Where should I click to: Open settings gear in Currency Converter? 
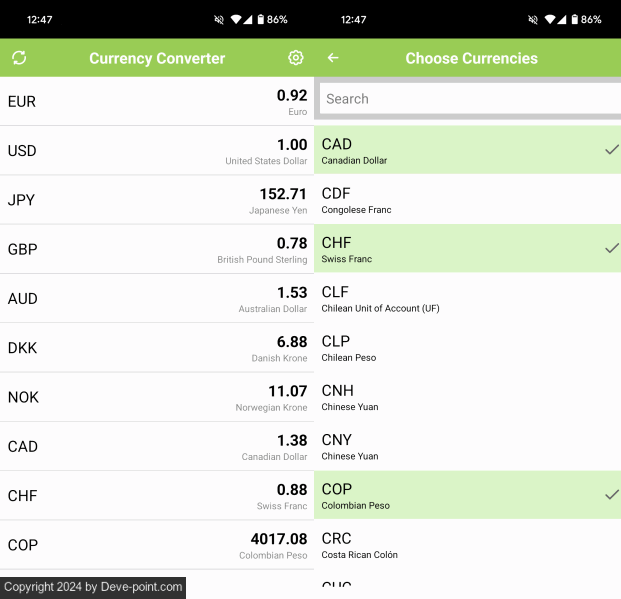(x=295, y=58)
